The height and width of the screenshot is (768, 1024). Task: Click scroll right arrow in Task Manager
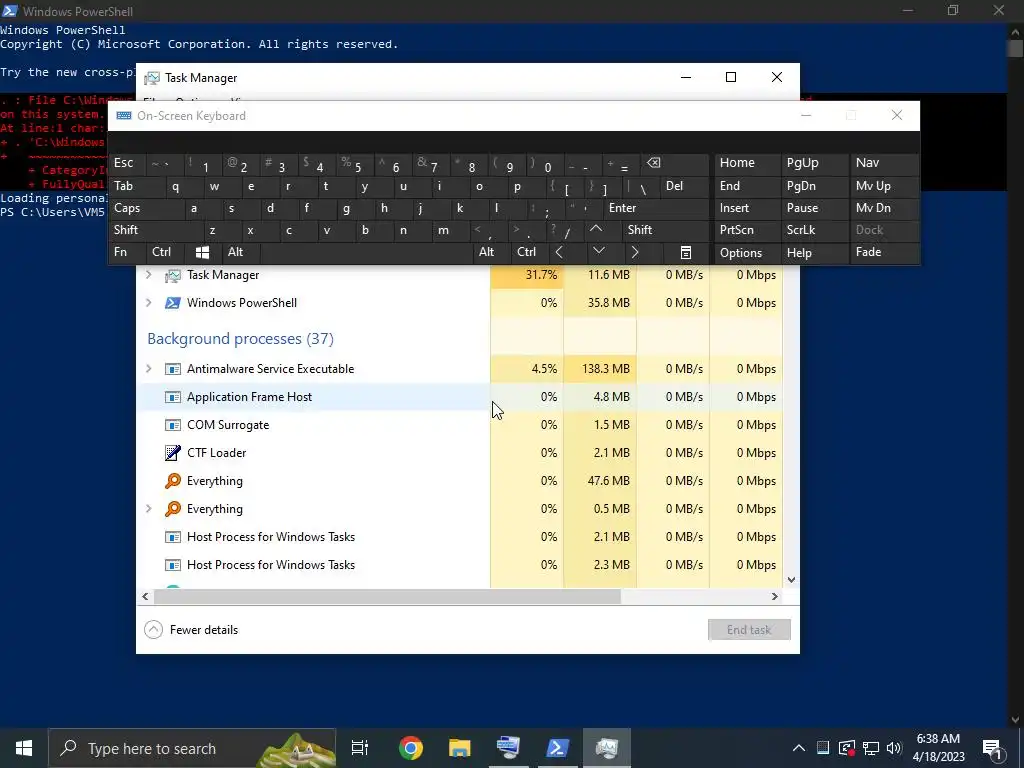click(775, 596)
